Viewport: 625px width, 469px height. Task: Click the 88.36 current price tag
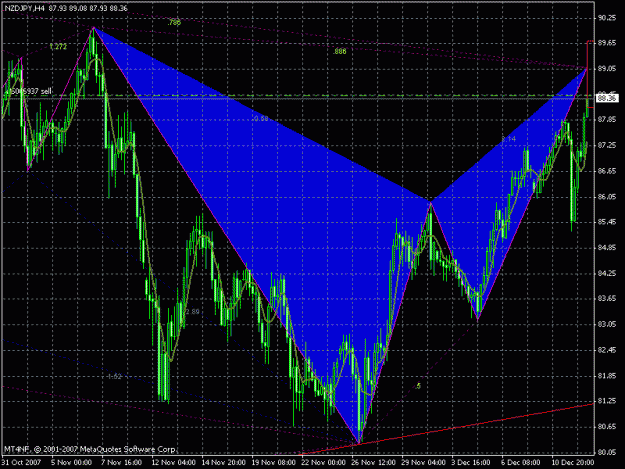pyautogui.click(x=607, y=98)
